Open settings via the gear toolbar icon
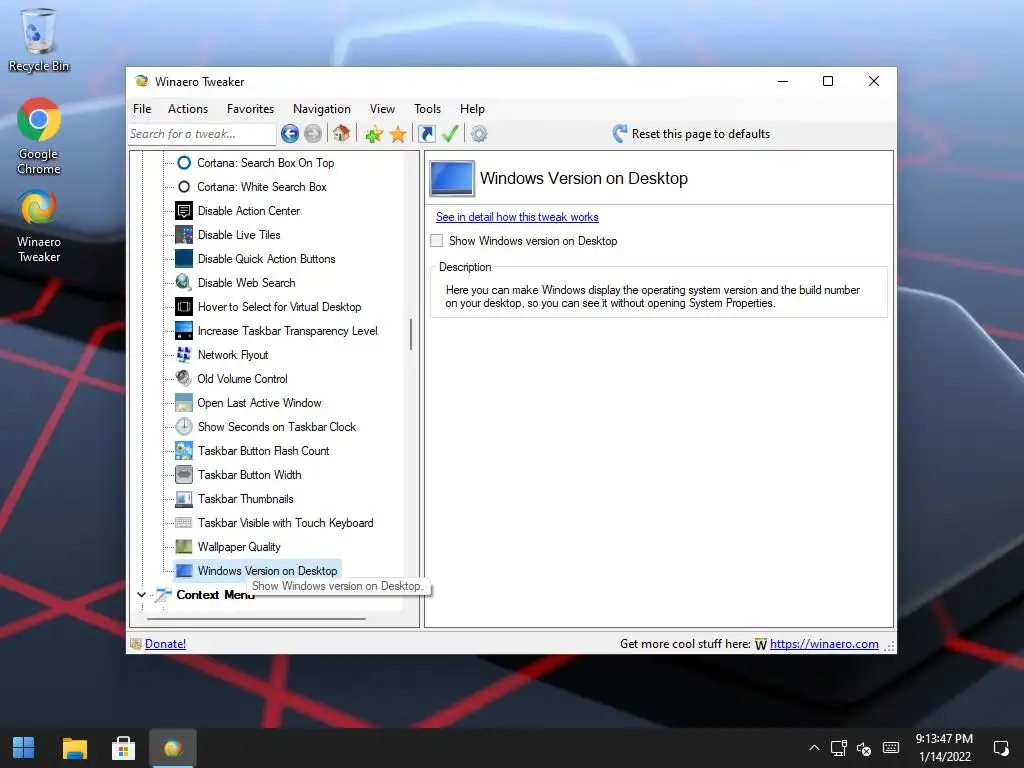This screenshot has width=1024, height=768. click(479, 135)
